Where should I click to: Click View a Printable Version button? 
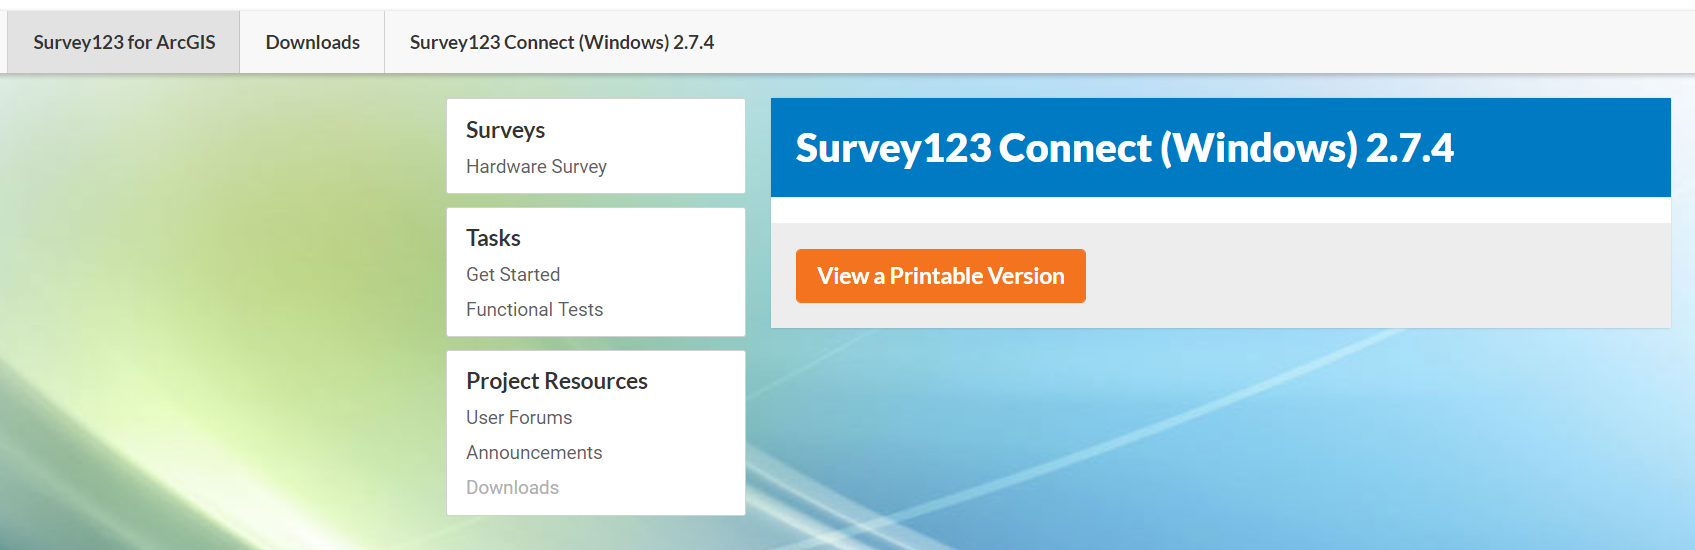pos(941,276)
